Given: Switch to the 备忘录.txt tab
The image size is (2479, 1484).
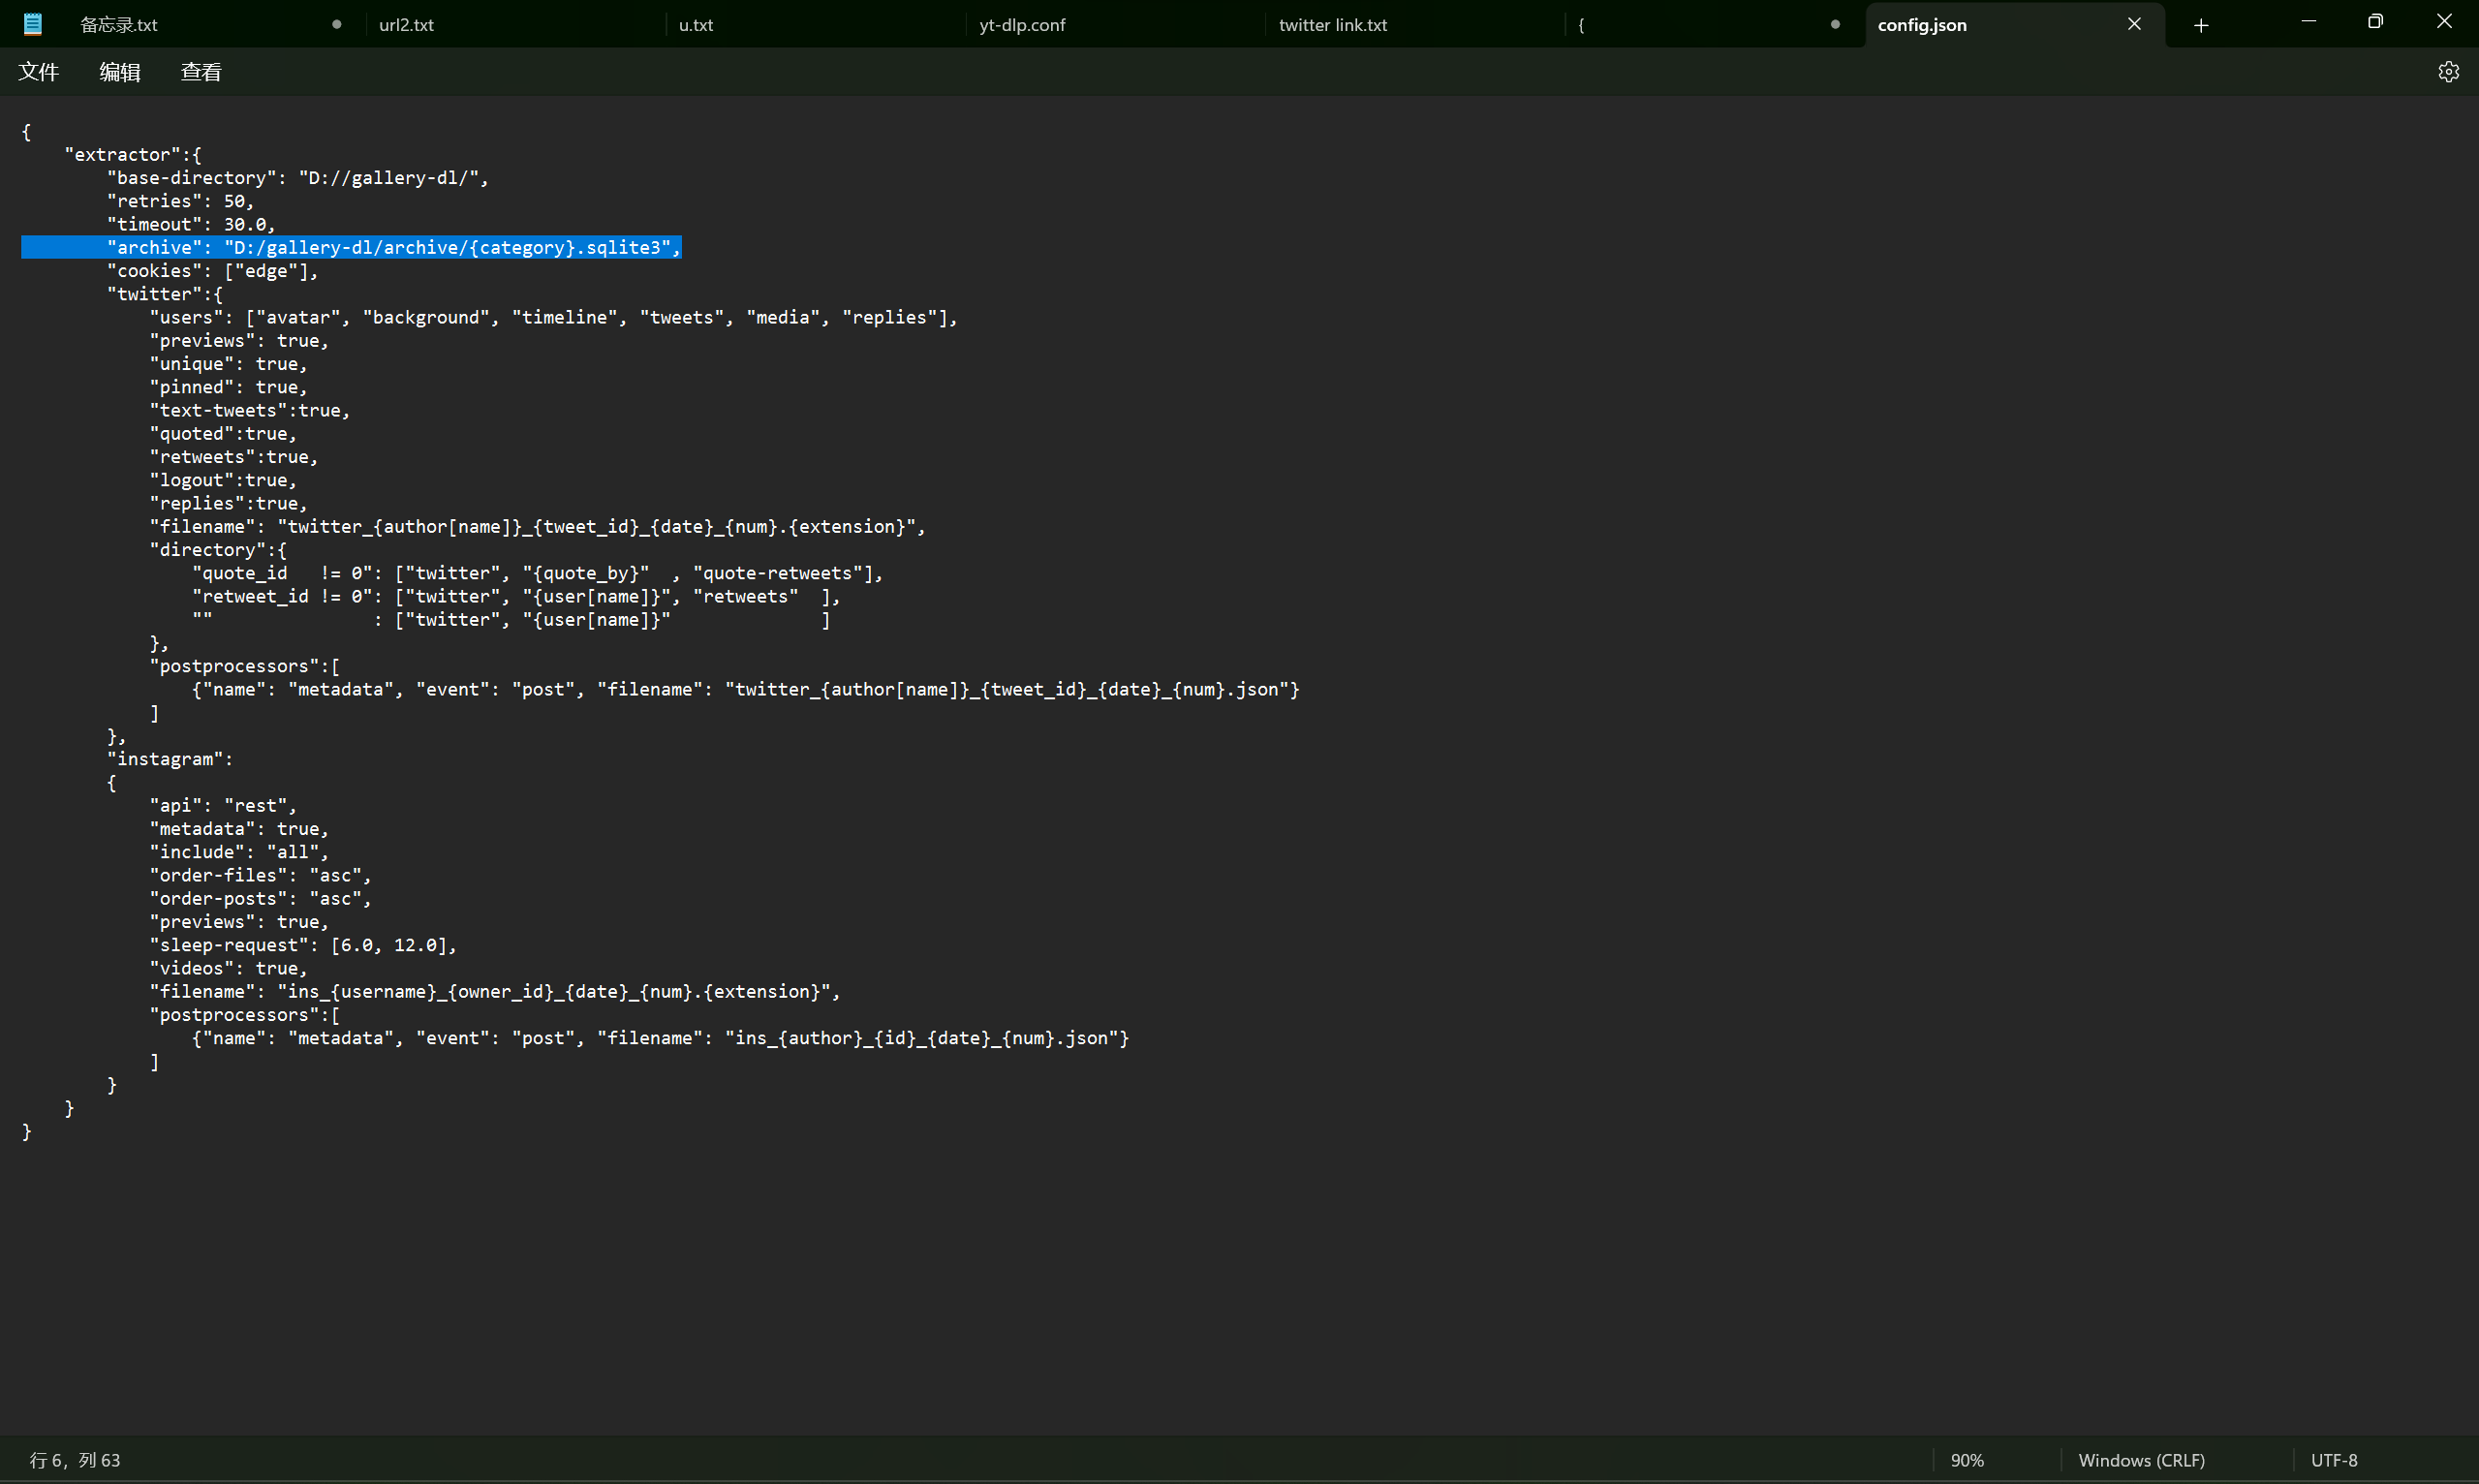Looking at the screenshot, I should tap(119, 24).
